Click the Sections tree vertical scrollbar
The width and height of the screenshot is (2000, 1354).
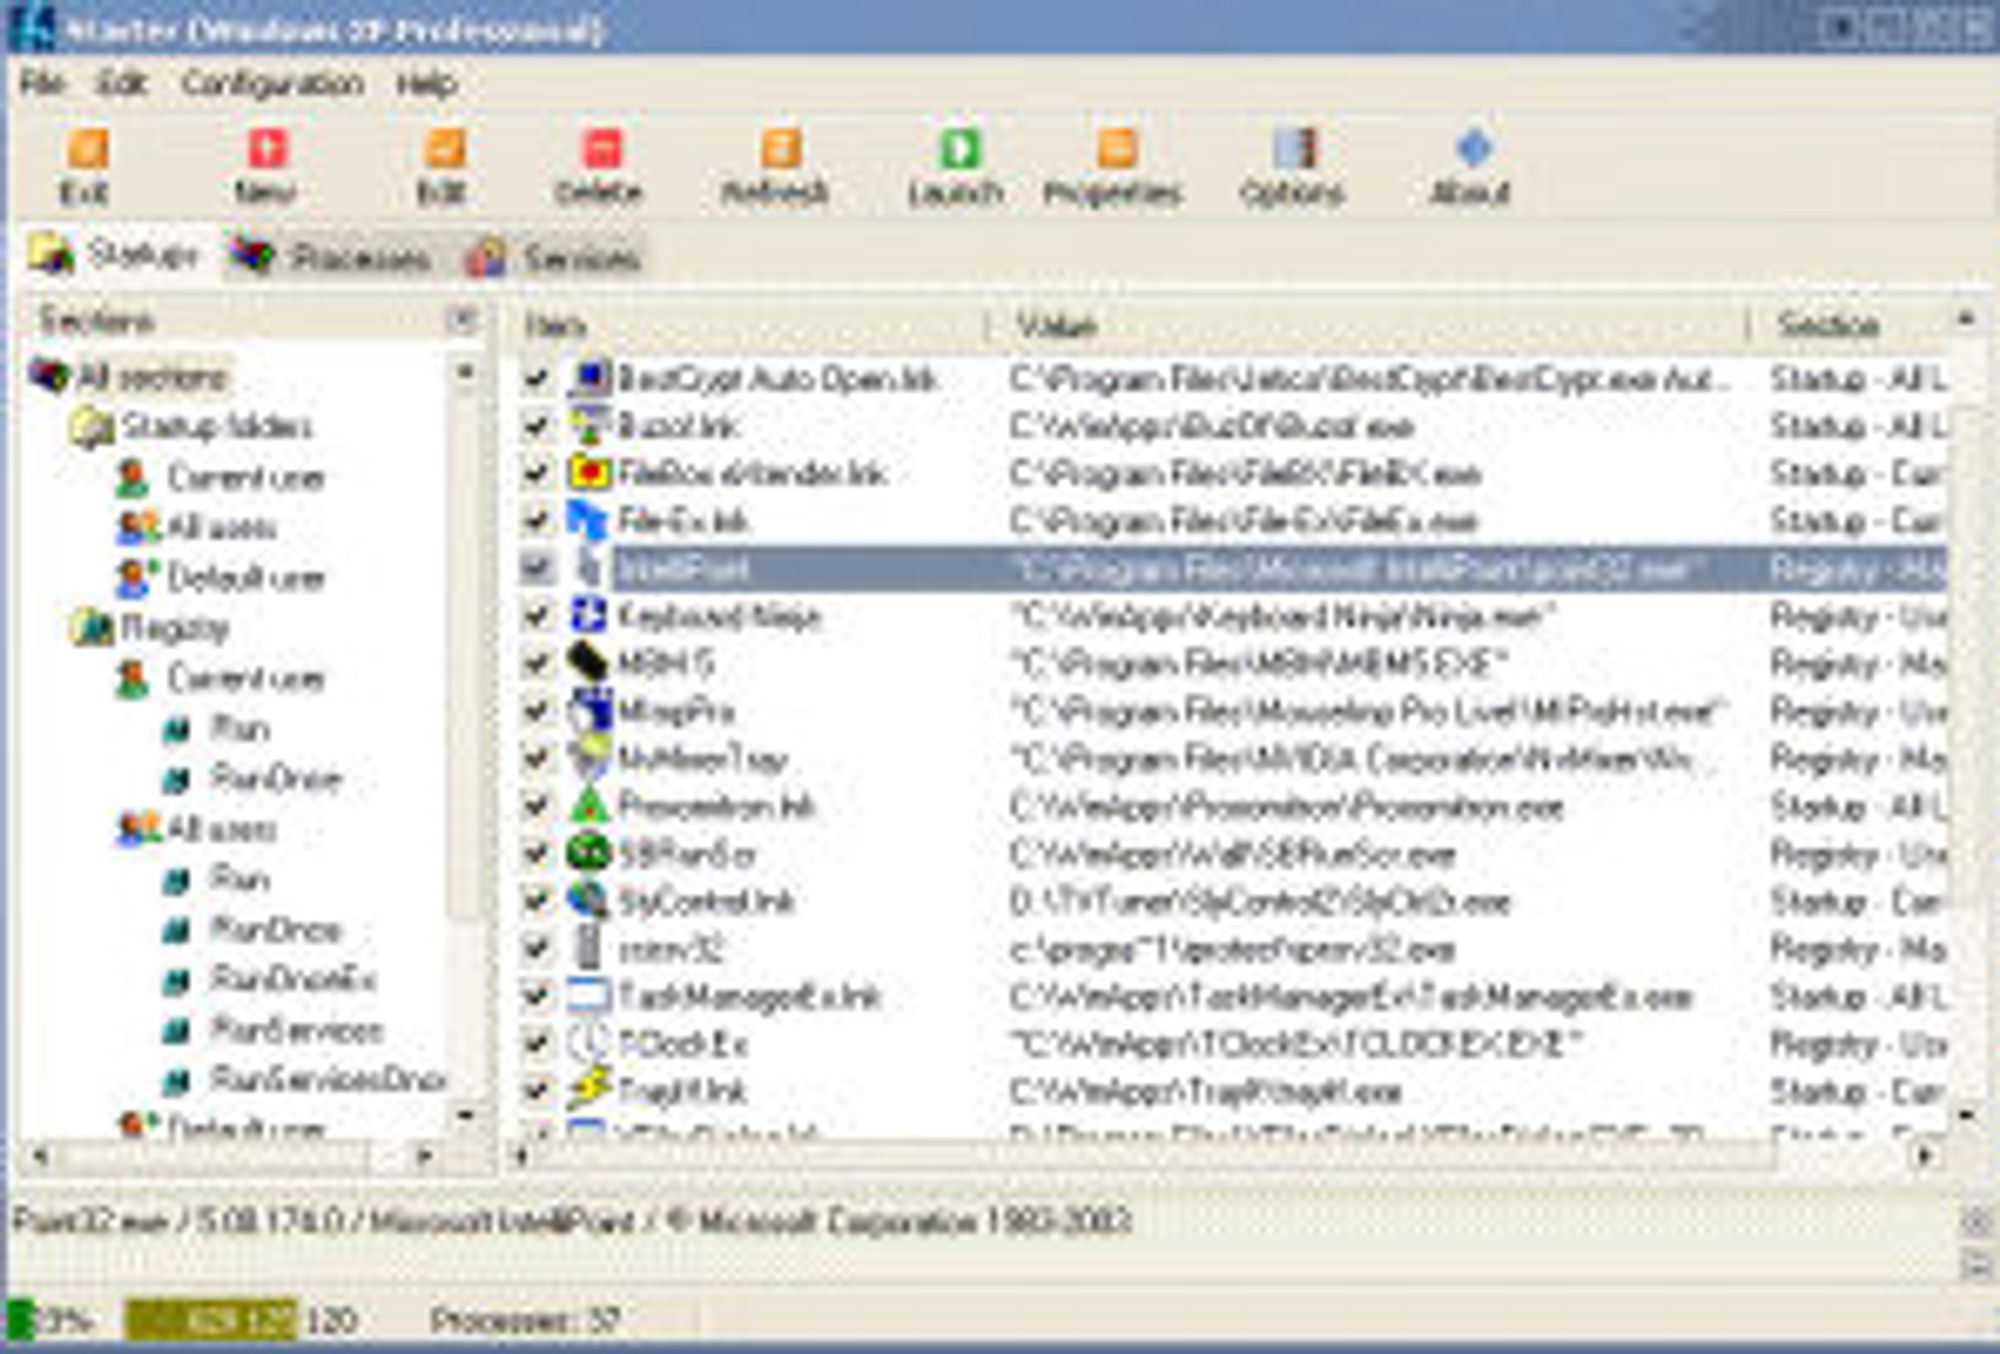point(465,743)
